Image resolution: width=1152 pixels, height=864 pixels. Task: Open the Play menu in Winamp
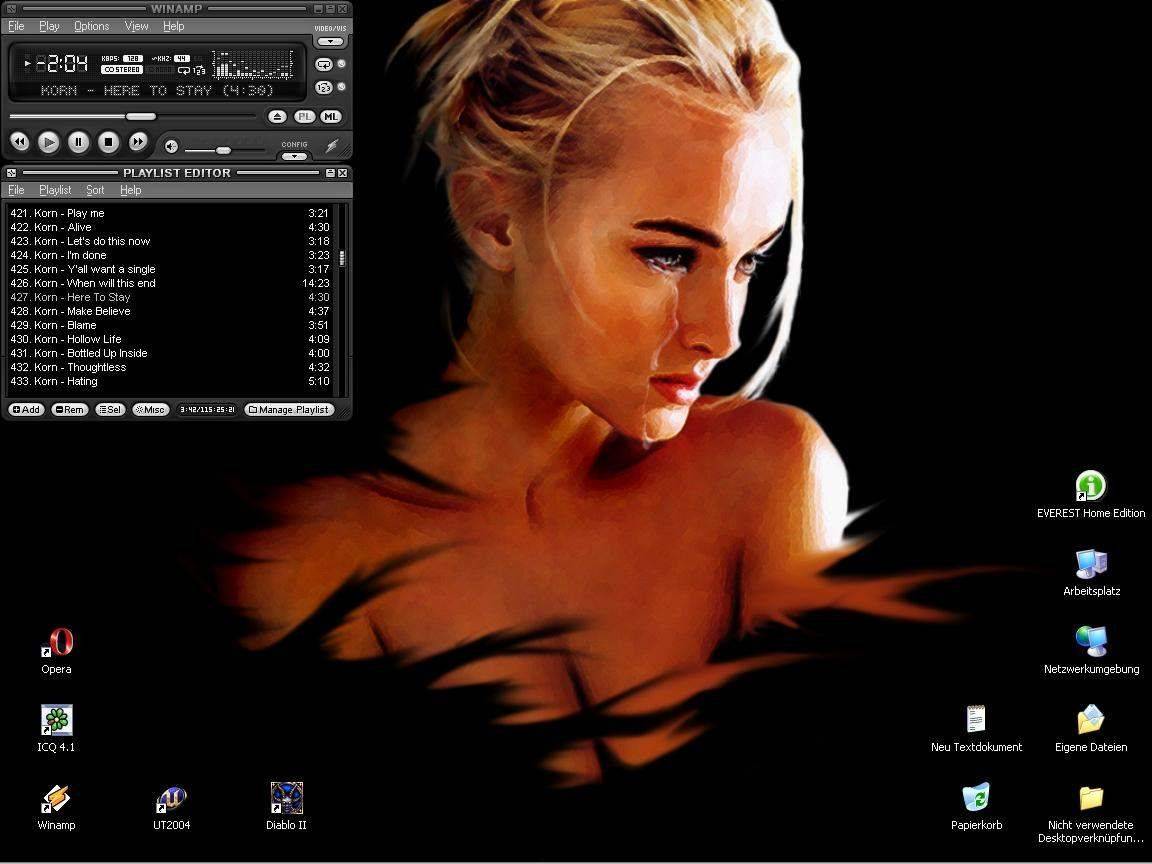point(49,26)
